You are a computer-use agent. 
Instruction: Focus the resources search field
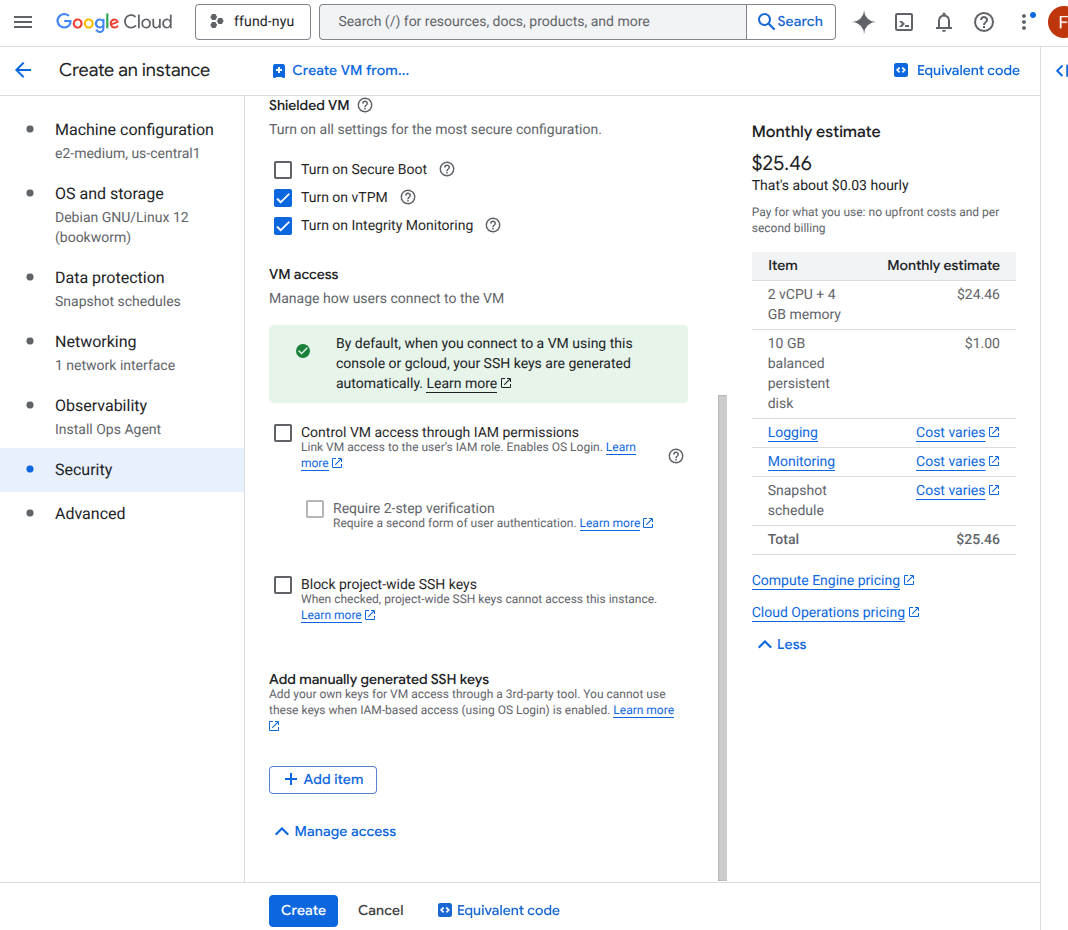[x=532, y=22]
